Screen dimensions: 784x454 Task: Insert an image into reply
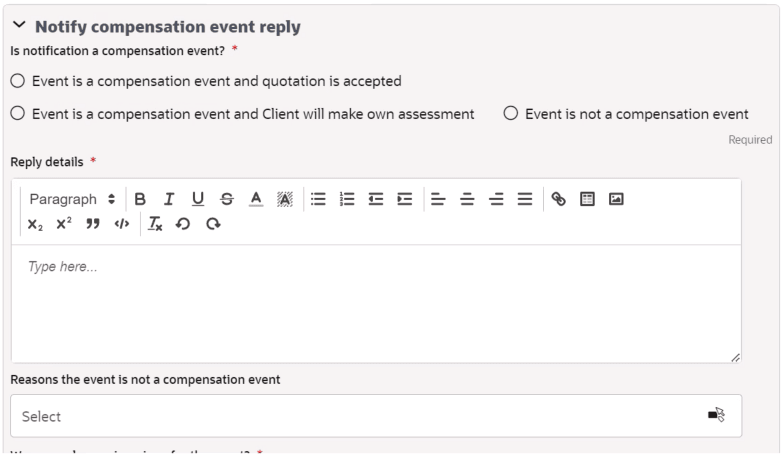click(x=616, y=199)
